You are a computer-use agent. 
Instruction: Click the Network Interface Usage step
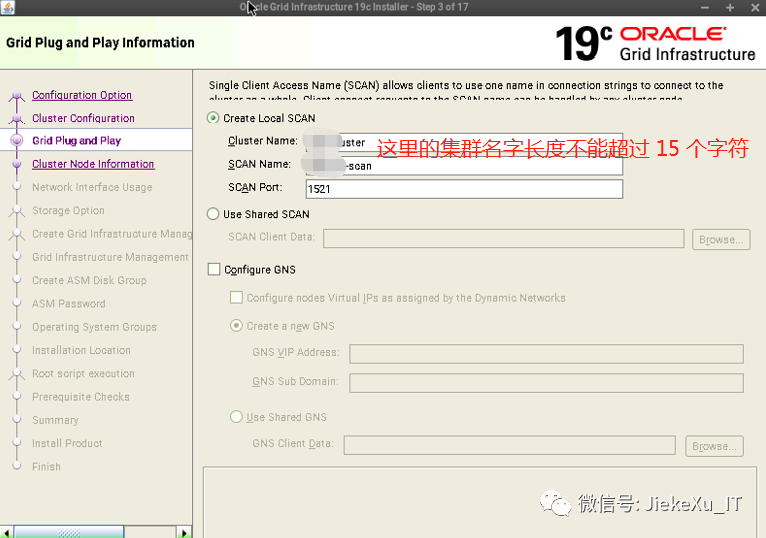[x=92, y=187]
